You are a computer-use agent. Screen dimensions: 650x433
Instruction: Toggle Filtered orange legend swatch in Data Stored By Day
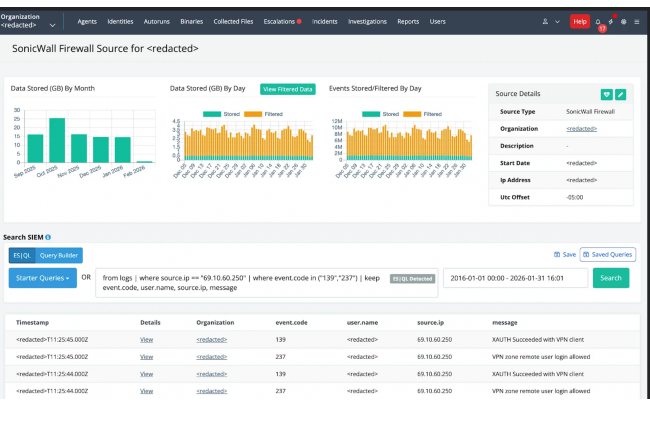(253, 114)
